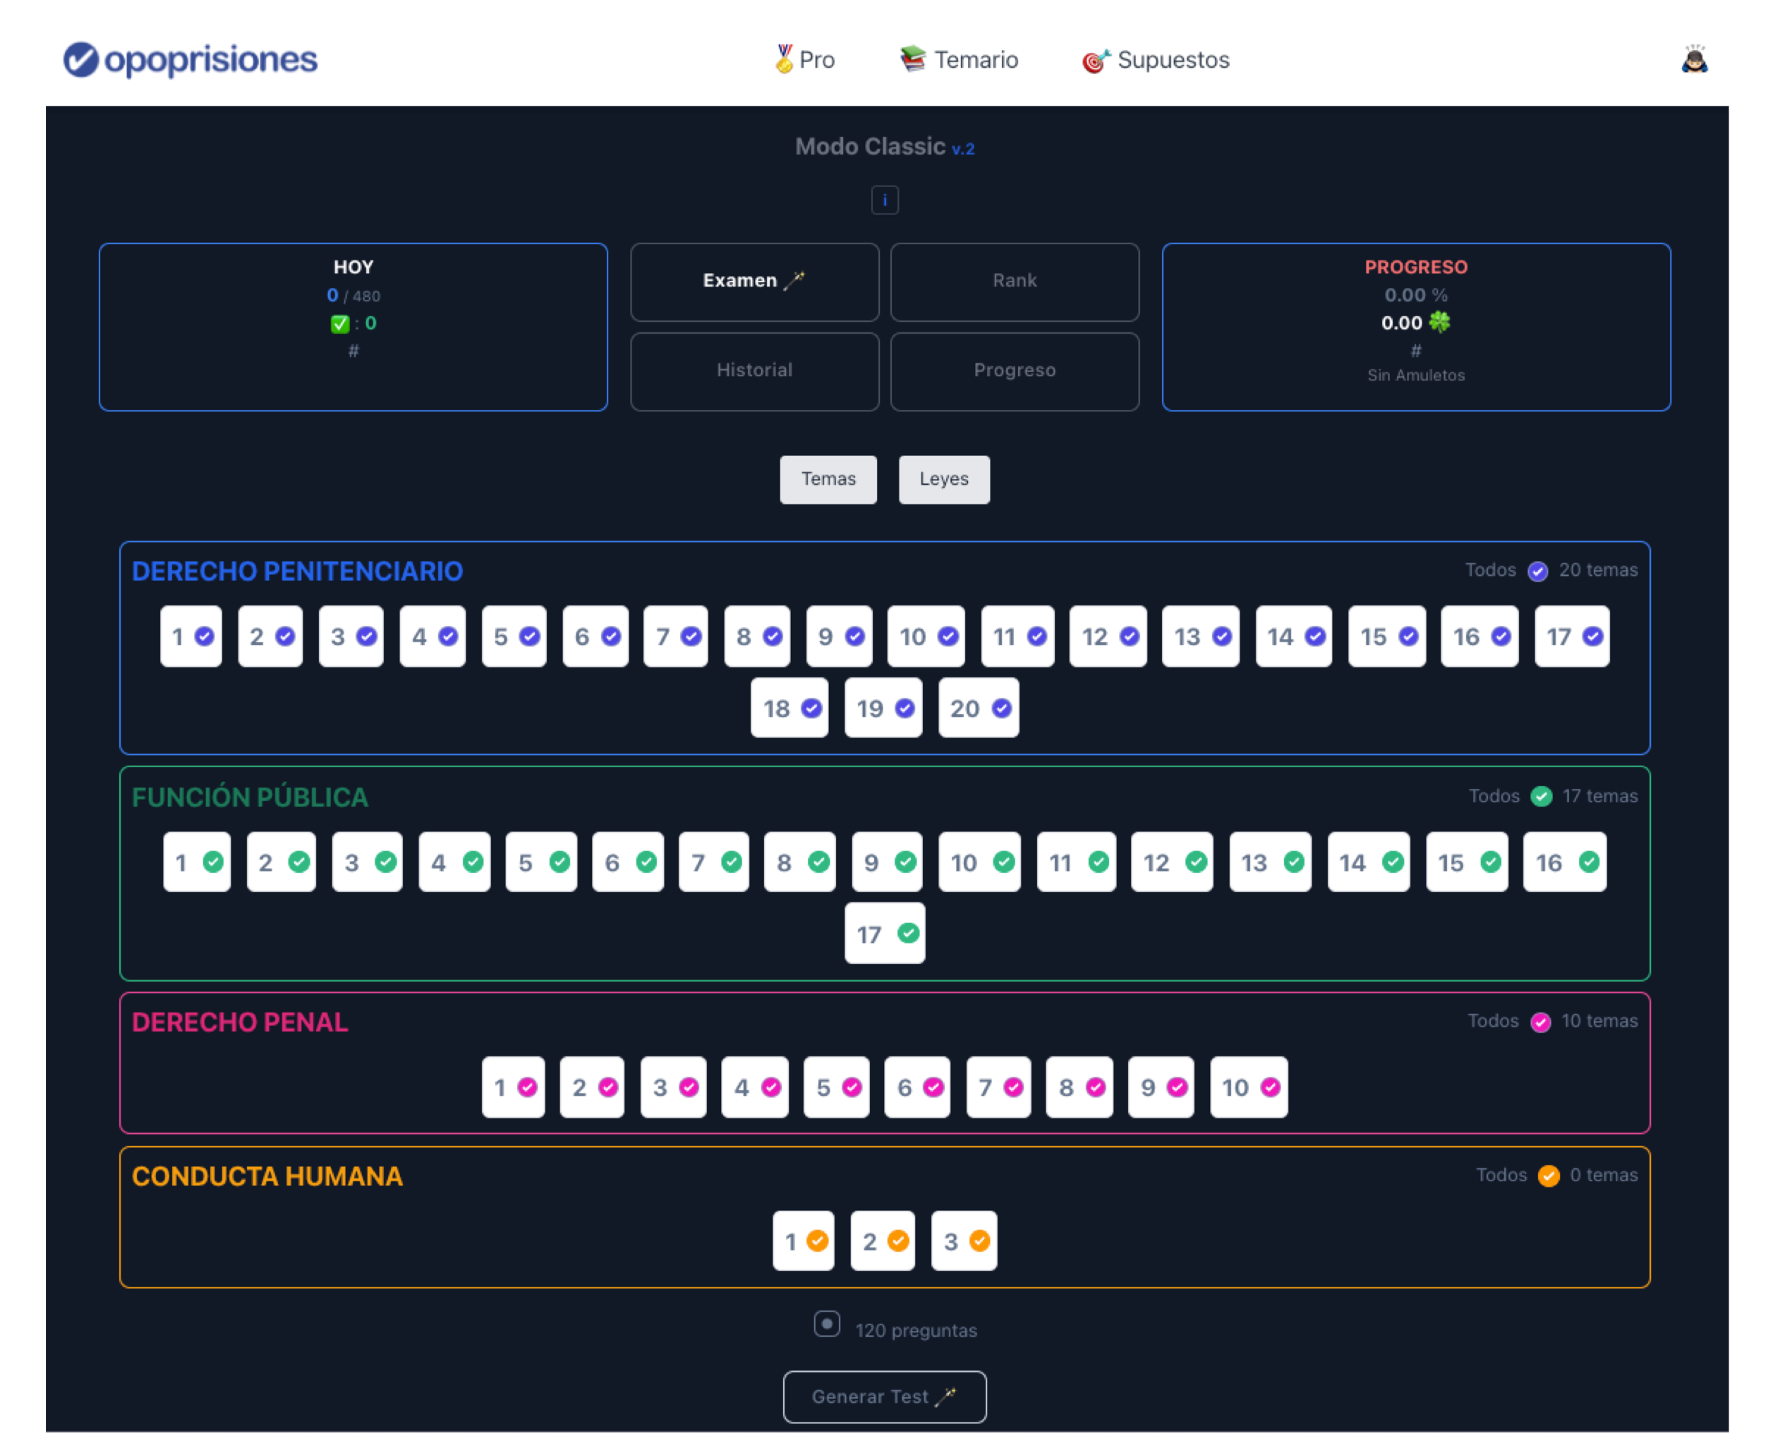Screen dimensions: 1773x1443
Task: Open the user avatar icon
Action: [1694, 60]
